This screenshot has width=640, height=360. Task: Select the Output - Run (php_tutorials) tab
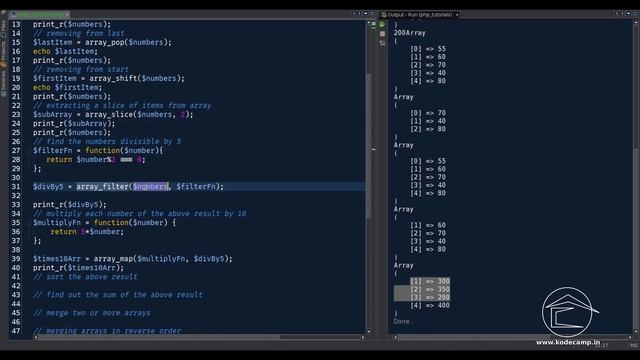pos(420,15)
